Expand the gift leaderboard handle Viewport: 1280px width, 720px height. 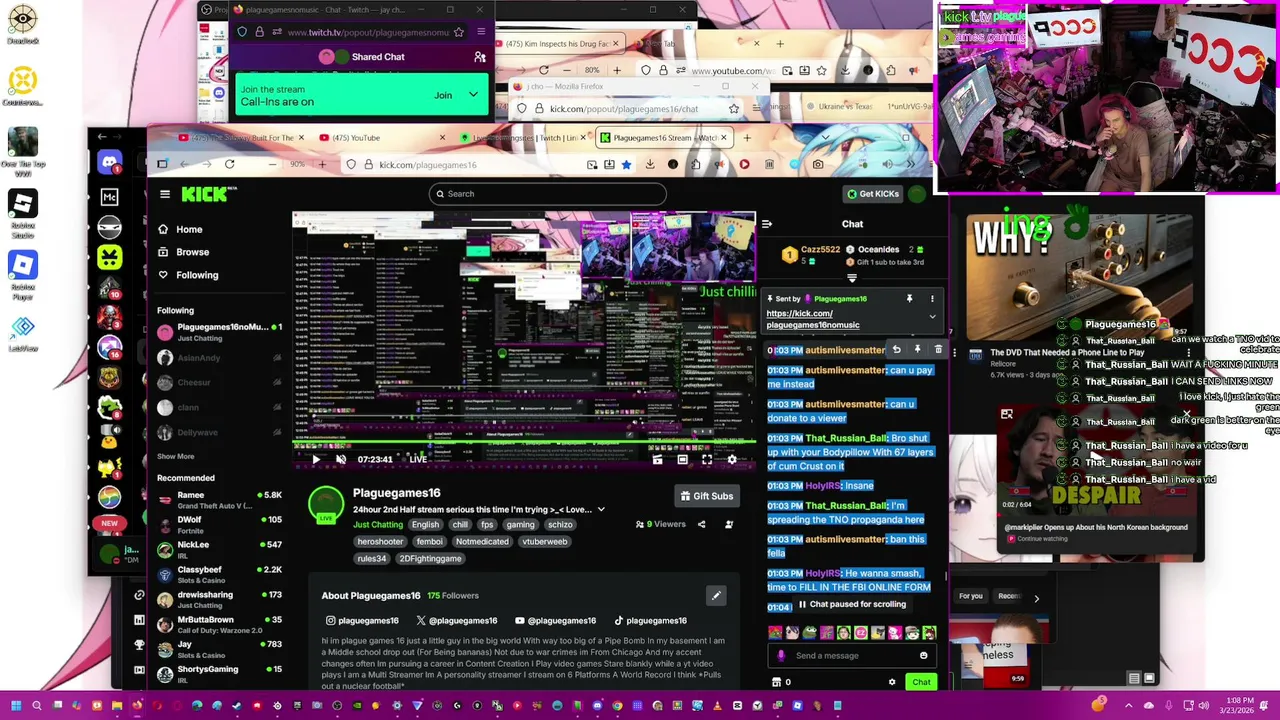click(852, 279)
